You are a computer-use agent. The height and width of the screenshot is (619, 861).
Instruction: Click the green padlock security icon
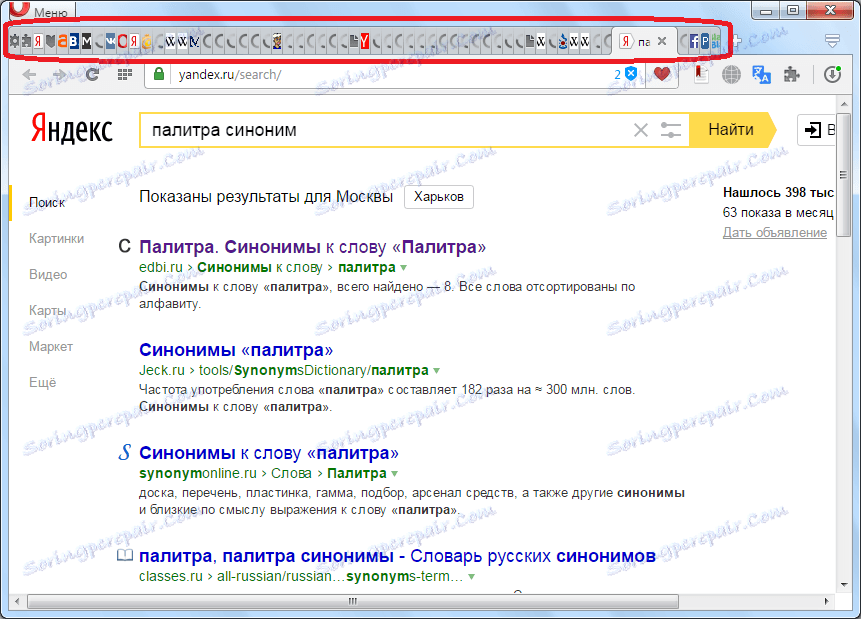pyautogui.click(x=159, y=74)
